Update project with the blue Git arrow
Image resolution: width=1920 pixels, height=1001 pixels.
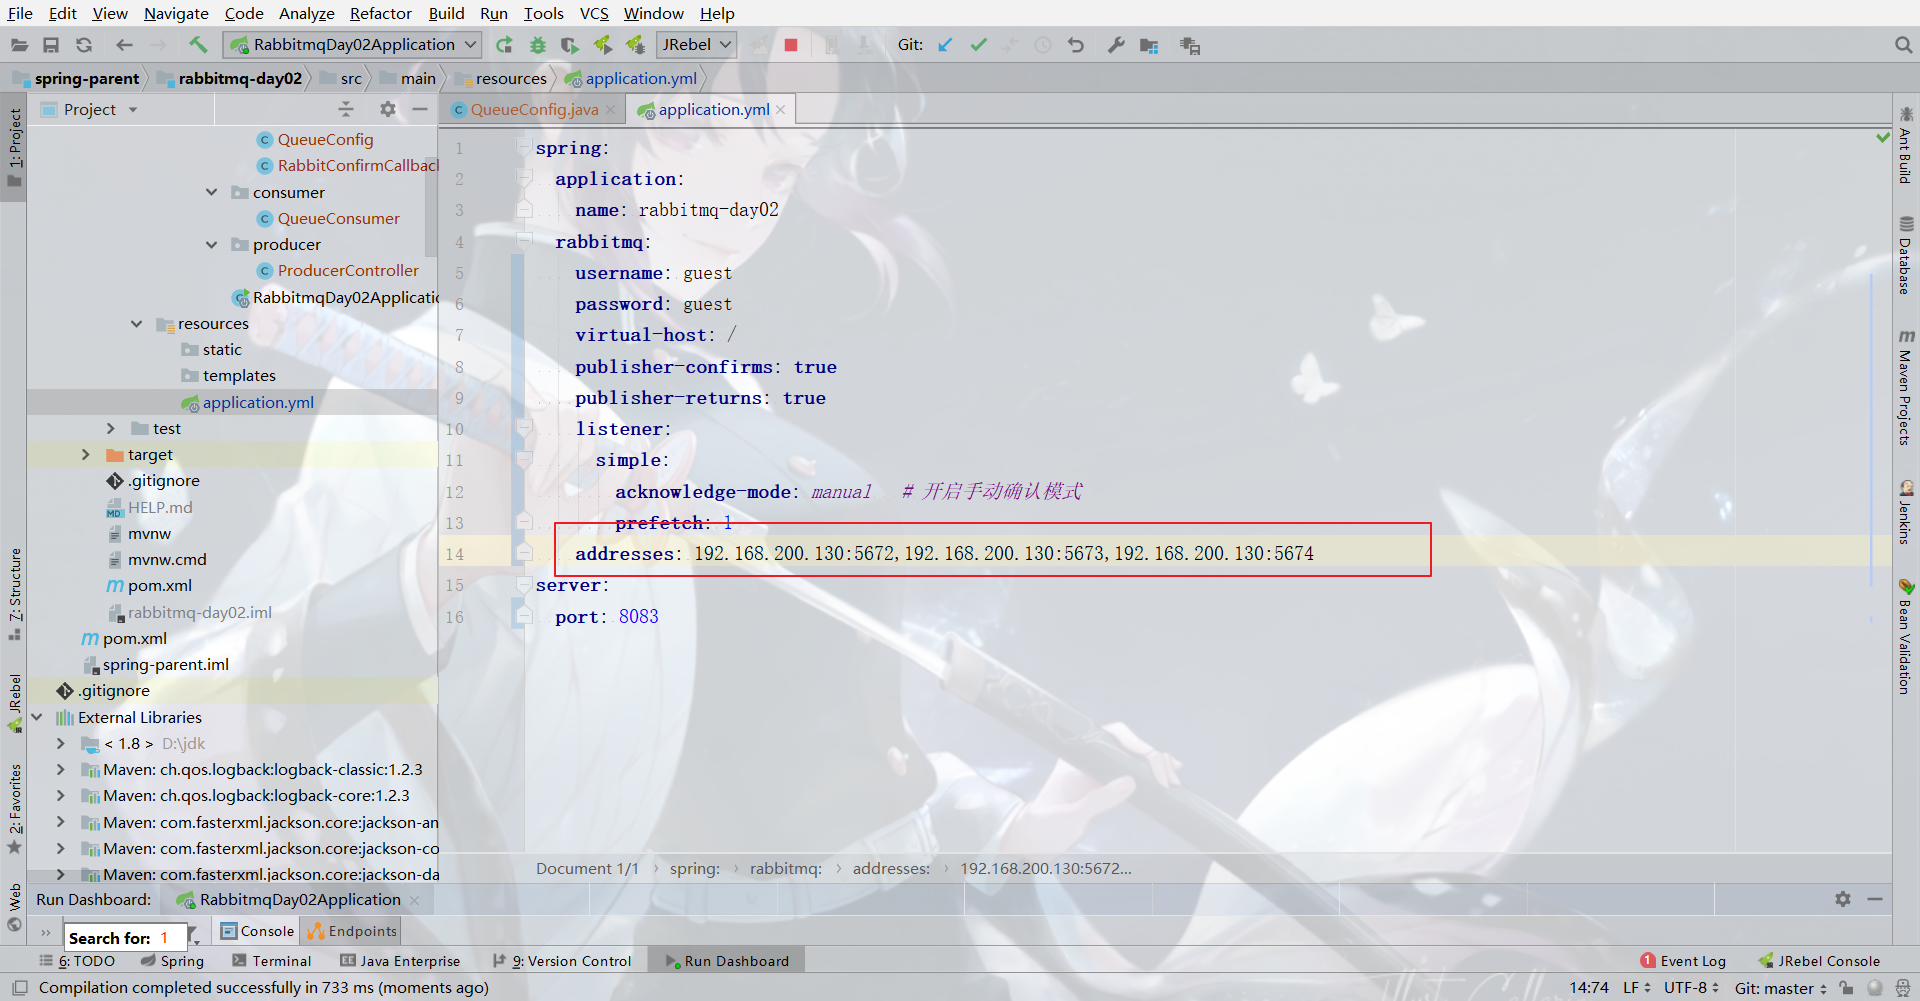[x=945, y=45]
